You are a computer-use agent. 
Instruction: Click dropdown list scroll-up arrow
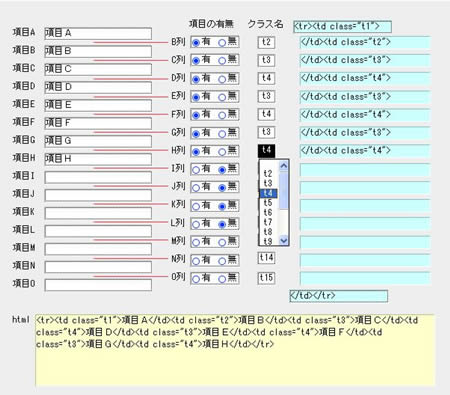point(284,166)
